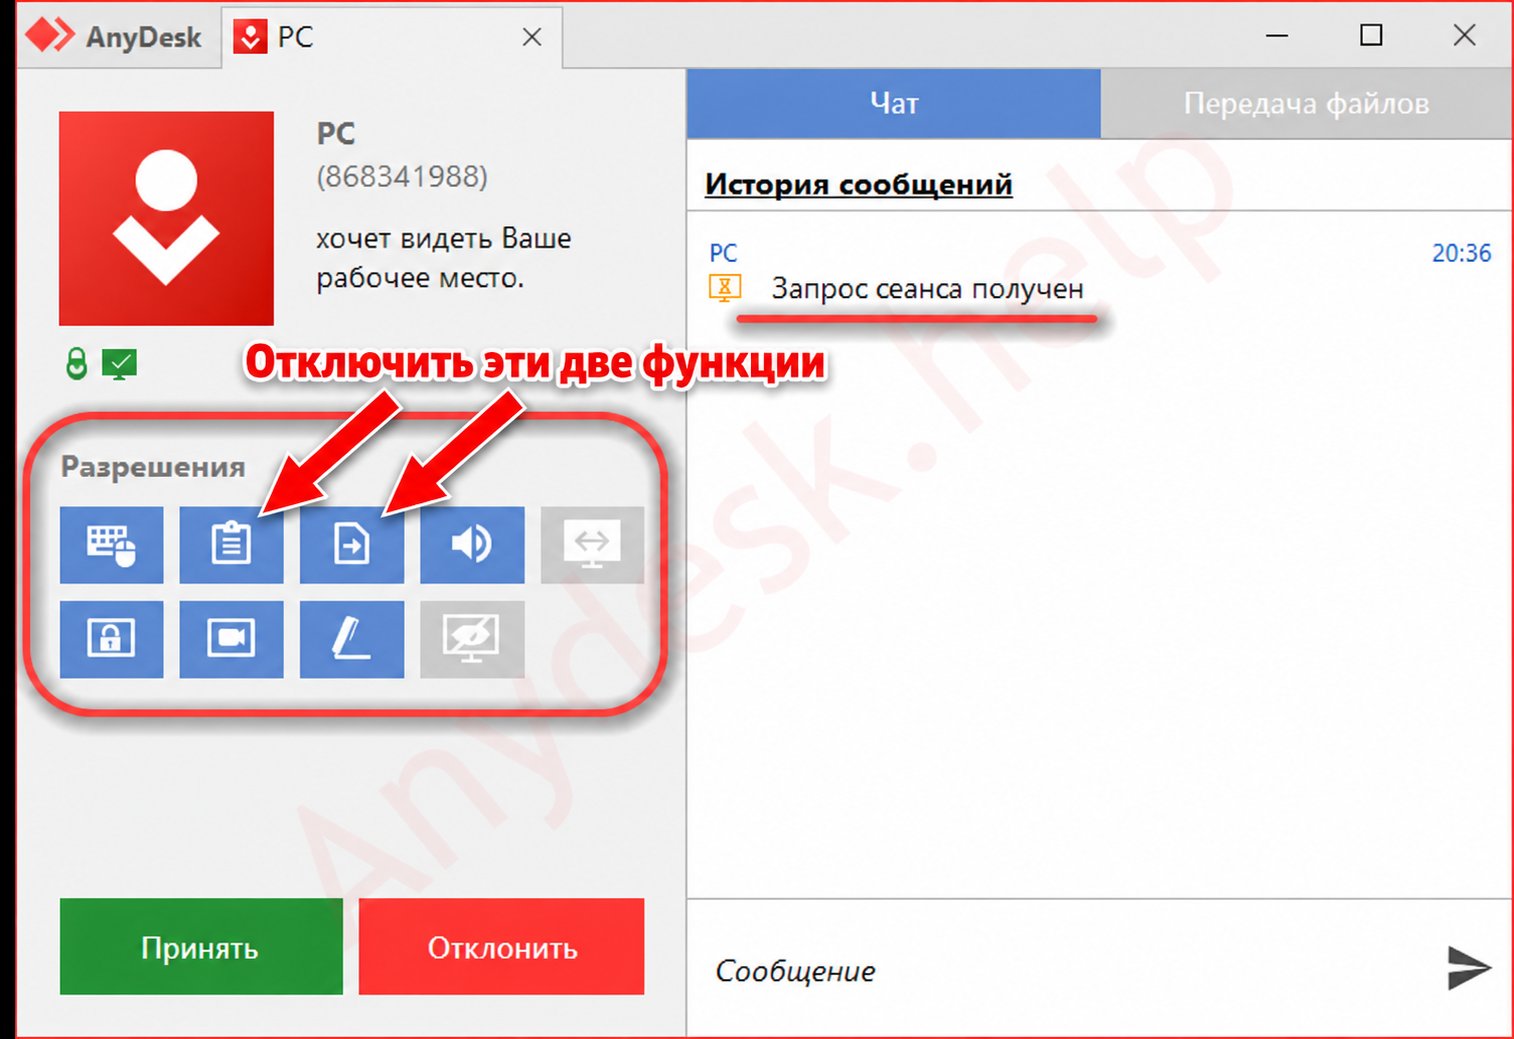
Task: Click the hourglass icon beside session request
Action: click(x=725, y=288)
